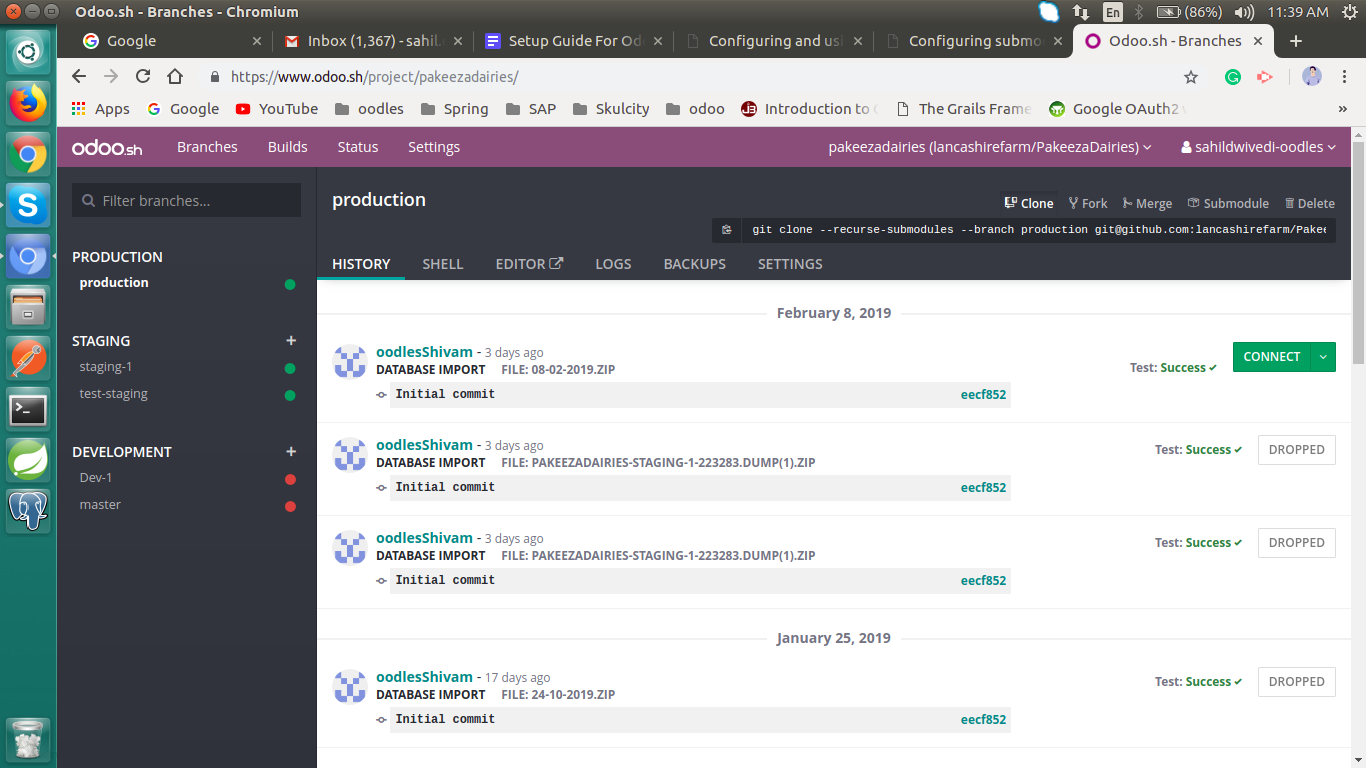Click DROPPED on the 24-10-2019.ZIP build

[x=1297, y=682]
